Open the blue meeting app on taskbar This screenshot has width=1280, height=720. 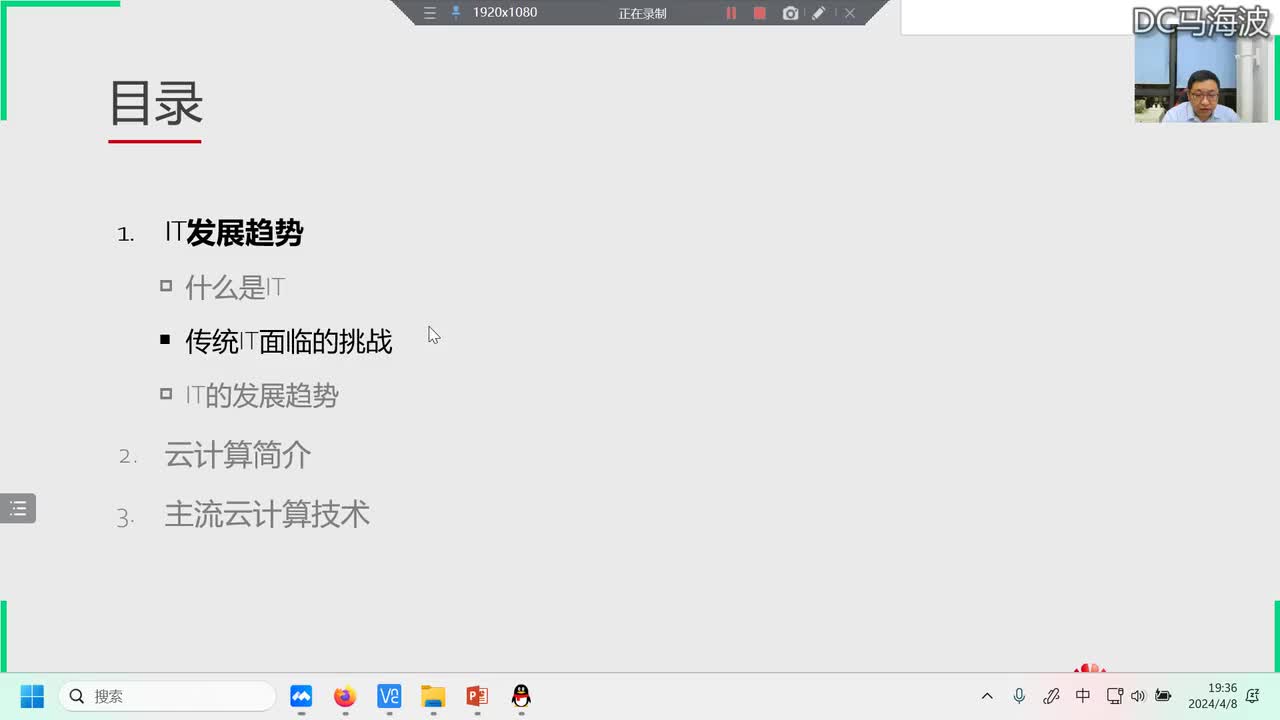[x=301, y=696]
